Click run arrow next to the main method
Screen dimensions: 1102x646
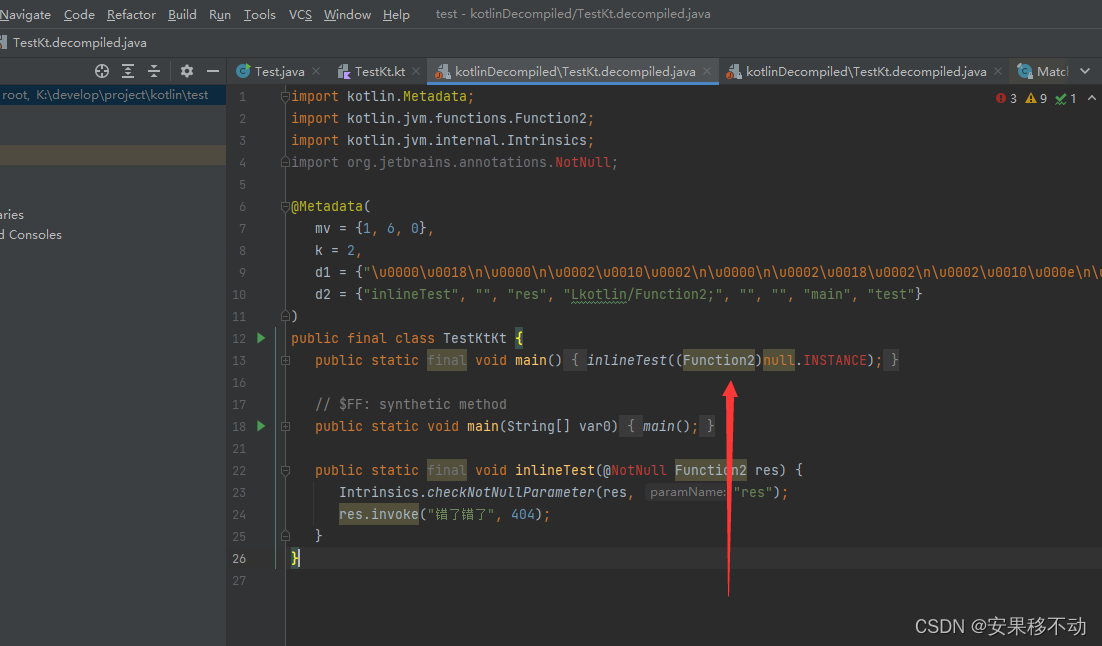coord(260,426)
